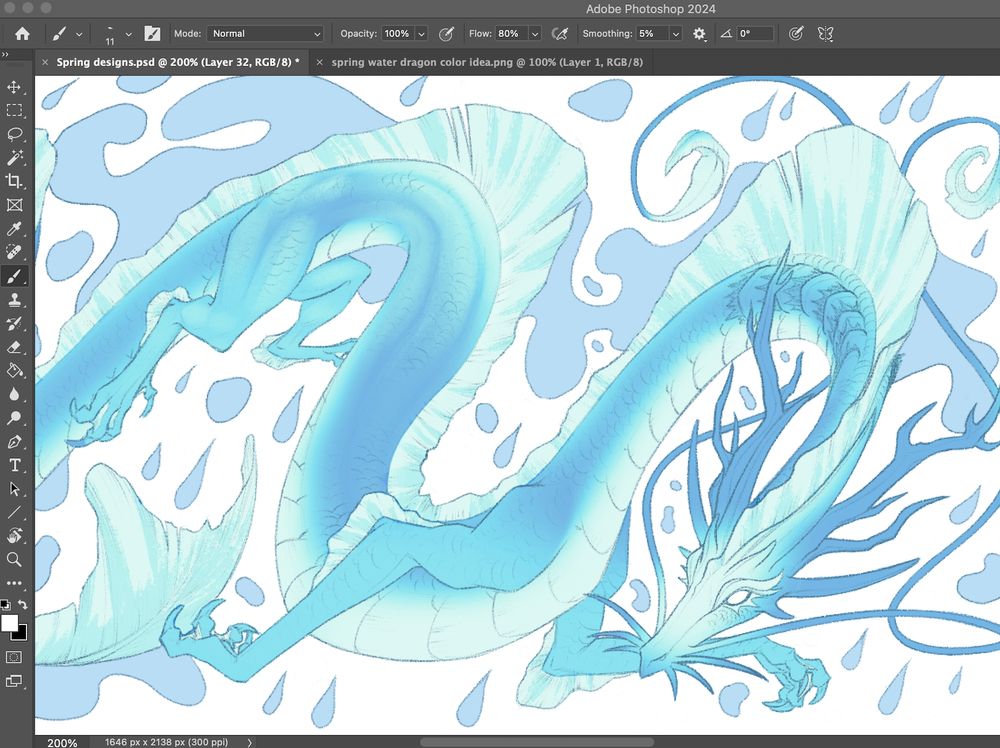Toggle Quick Mask mode
Viewport: 1000px width, 748px height.
coord(15,657)
